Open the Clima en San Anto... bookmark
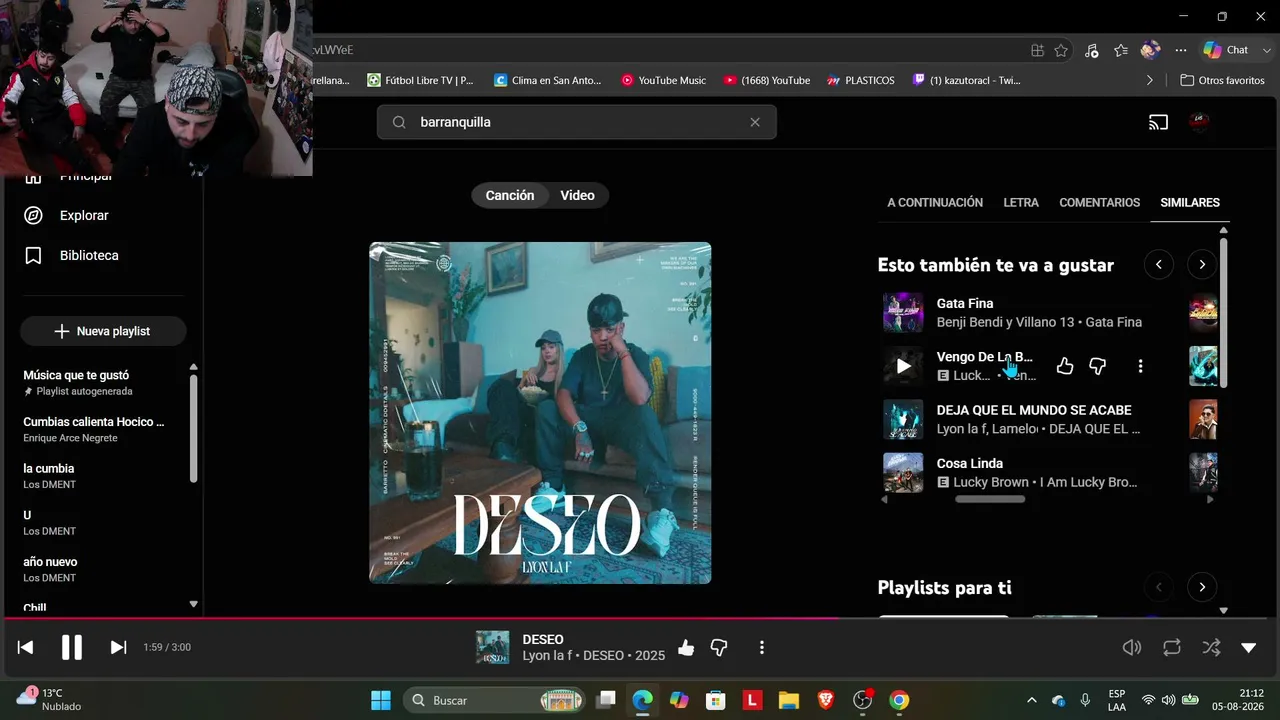Image resolution: width=1280 pixels, height=720 pixels. click(548, 80)
